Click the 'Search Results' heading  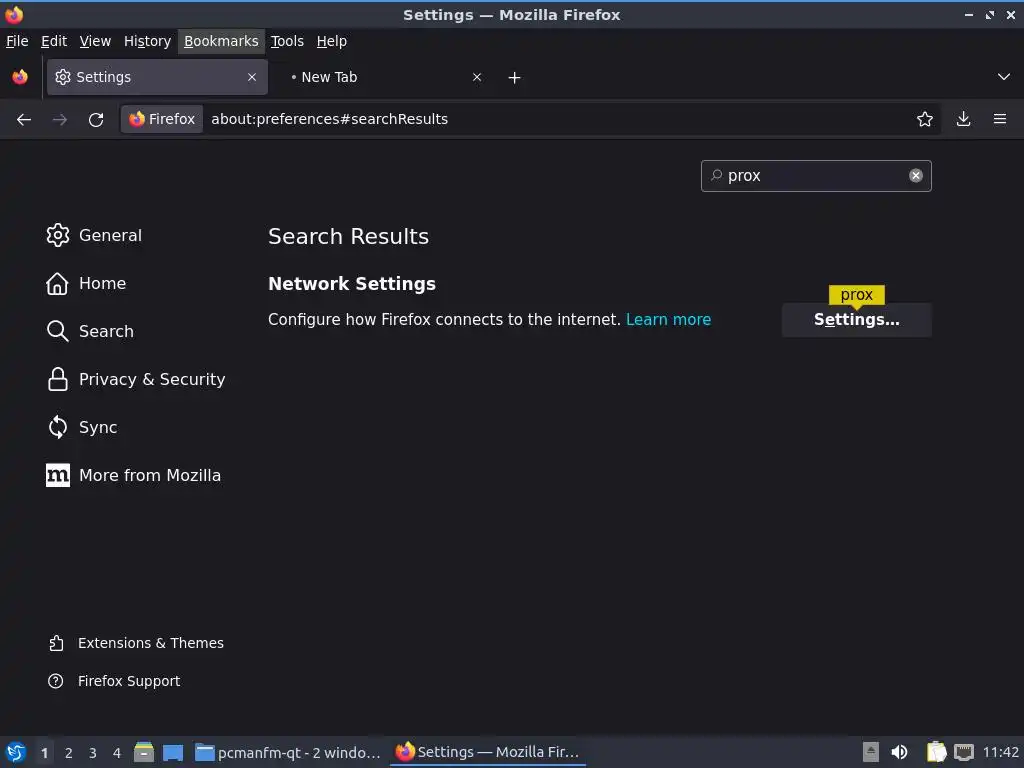click(348, 236)
